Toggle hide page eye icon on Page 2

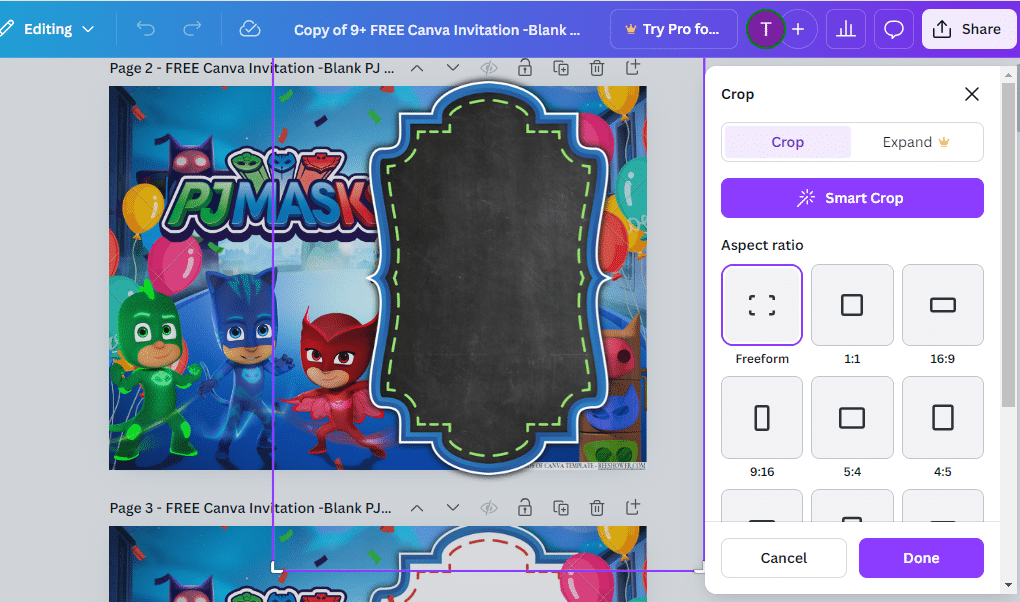489,68
